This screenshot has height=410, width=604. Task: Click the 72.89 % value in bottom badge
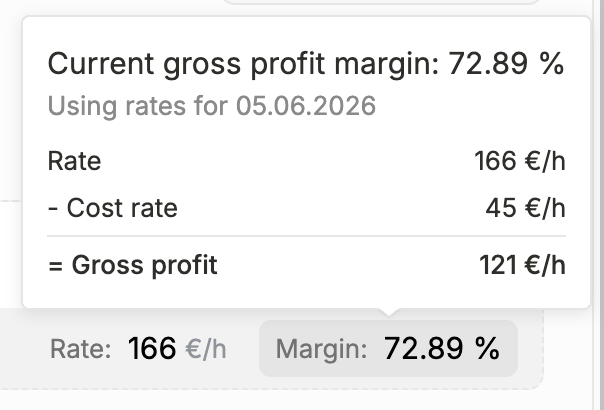[x=442, y=348]
